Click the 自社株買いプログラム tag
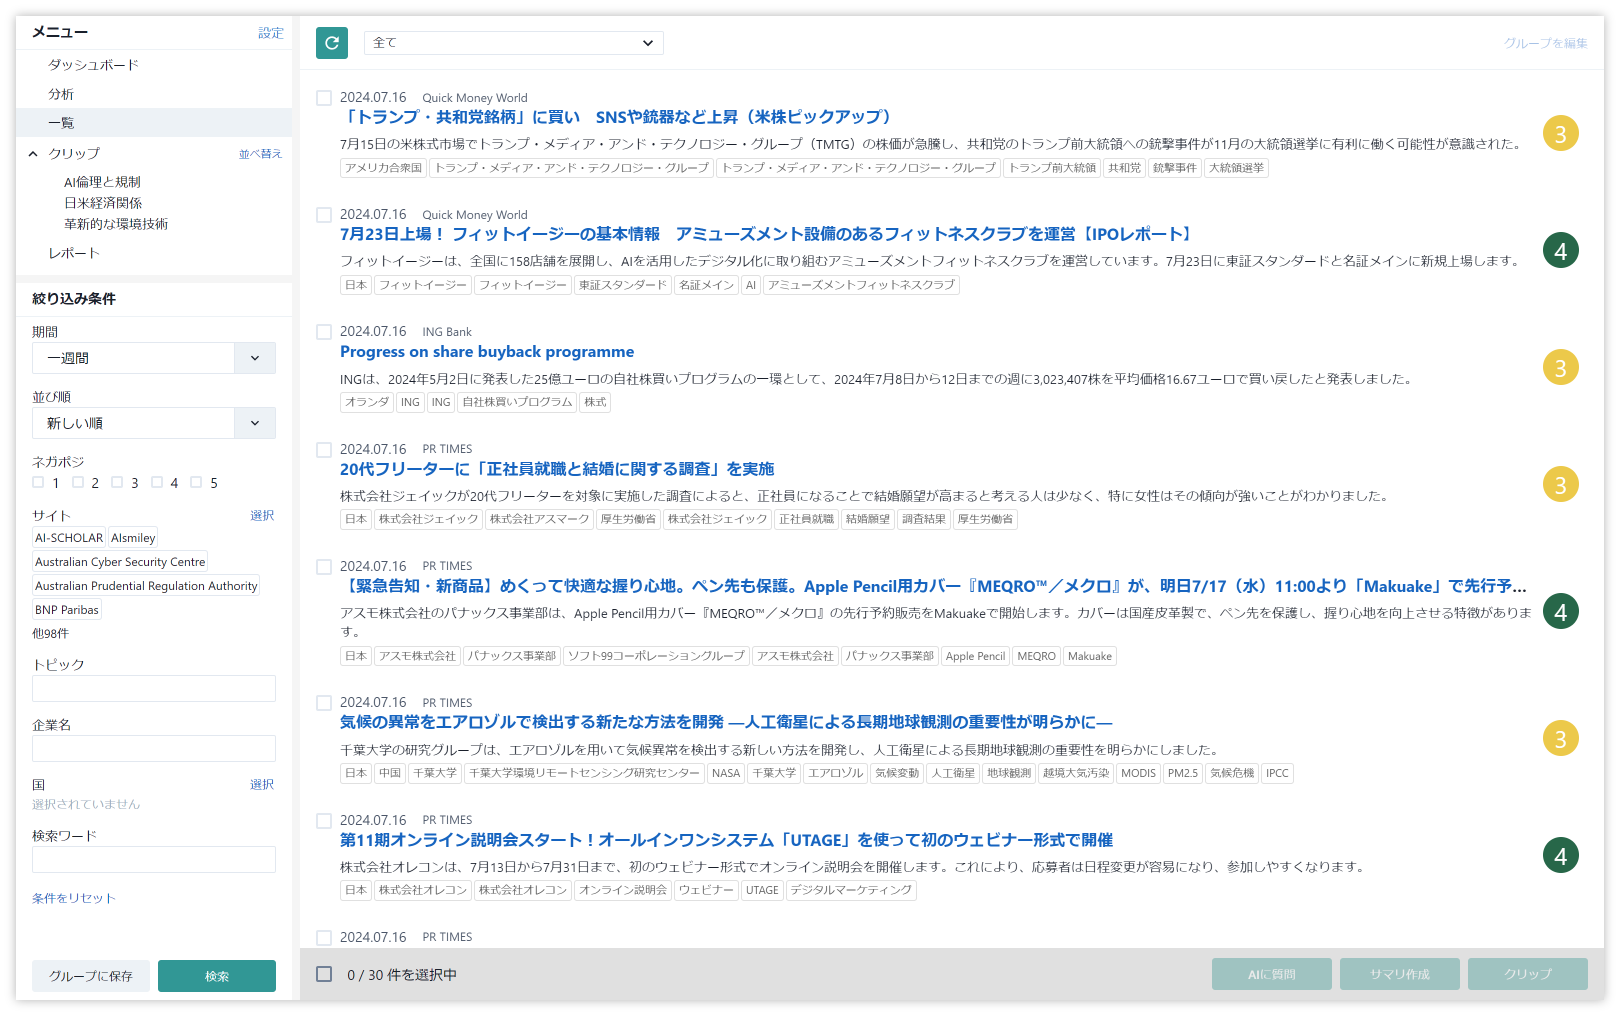This screenshot has width=1620, height=1016. tap(517, 402)
